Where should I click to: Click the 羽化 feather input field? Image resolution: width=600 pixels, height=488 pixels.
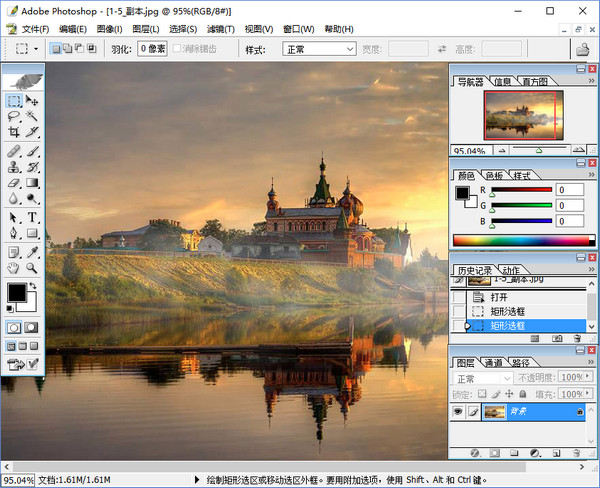[x=152, y=48]
